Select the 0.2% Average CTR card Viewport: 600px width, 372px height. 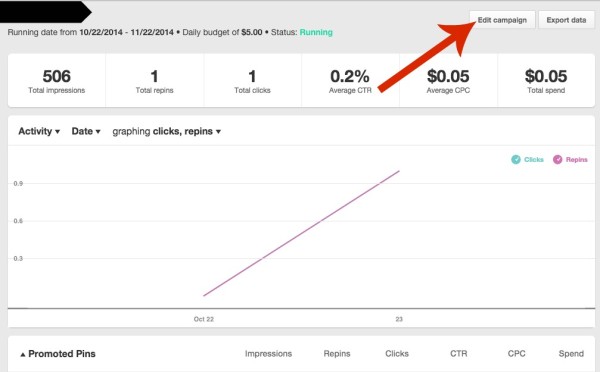tap(350, 80)
